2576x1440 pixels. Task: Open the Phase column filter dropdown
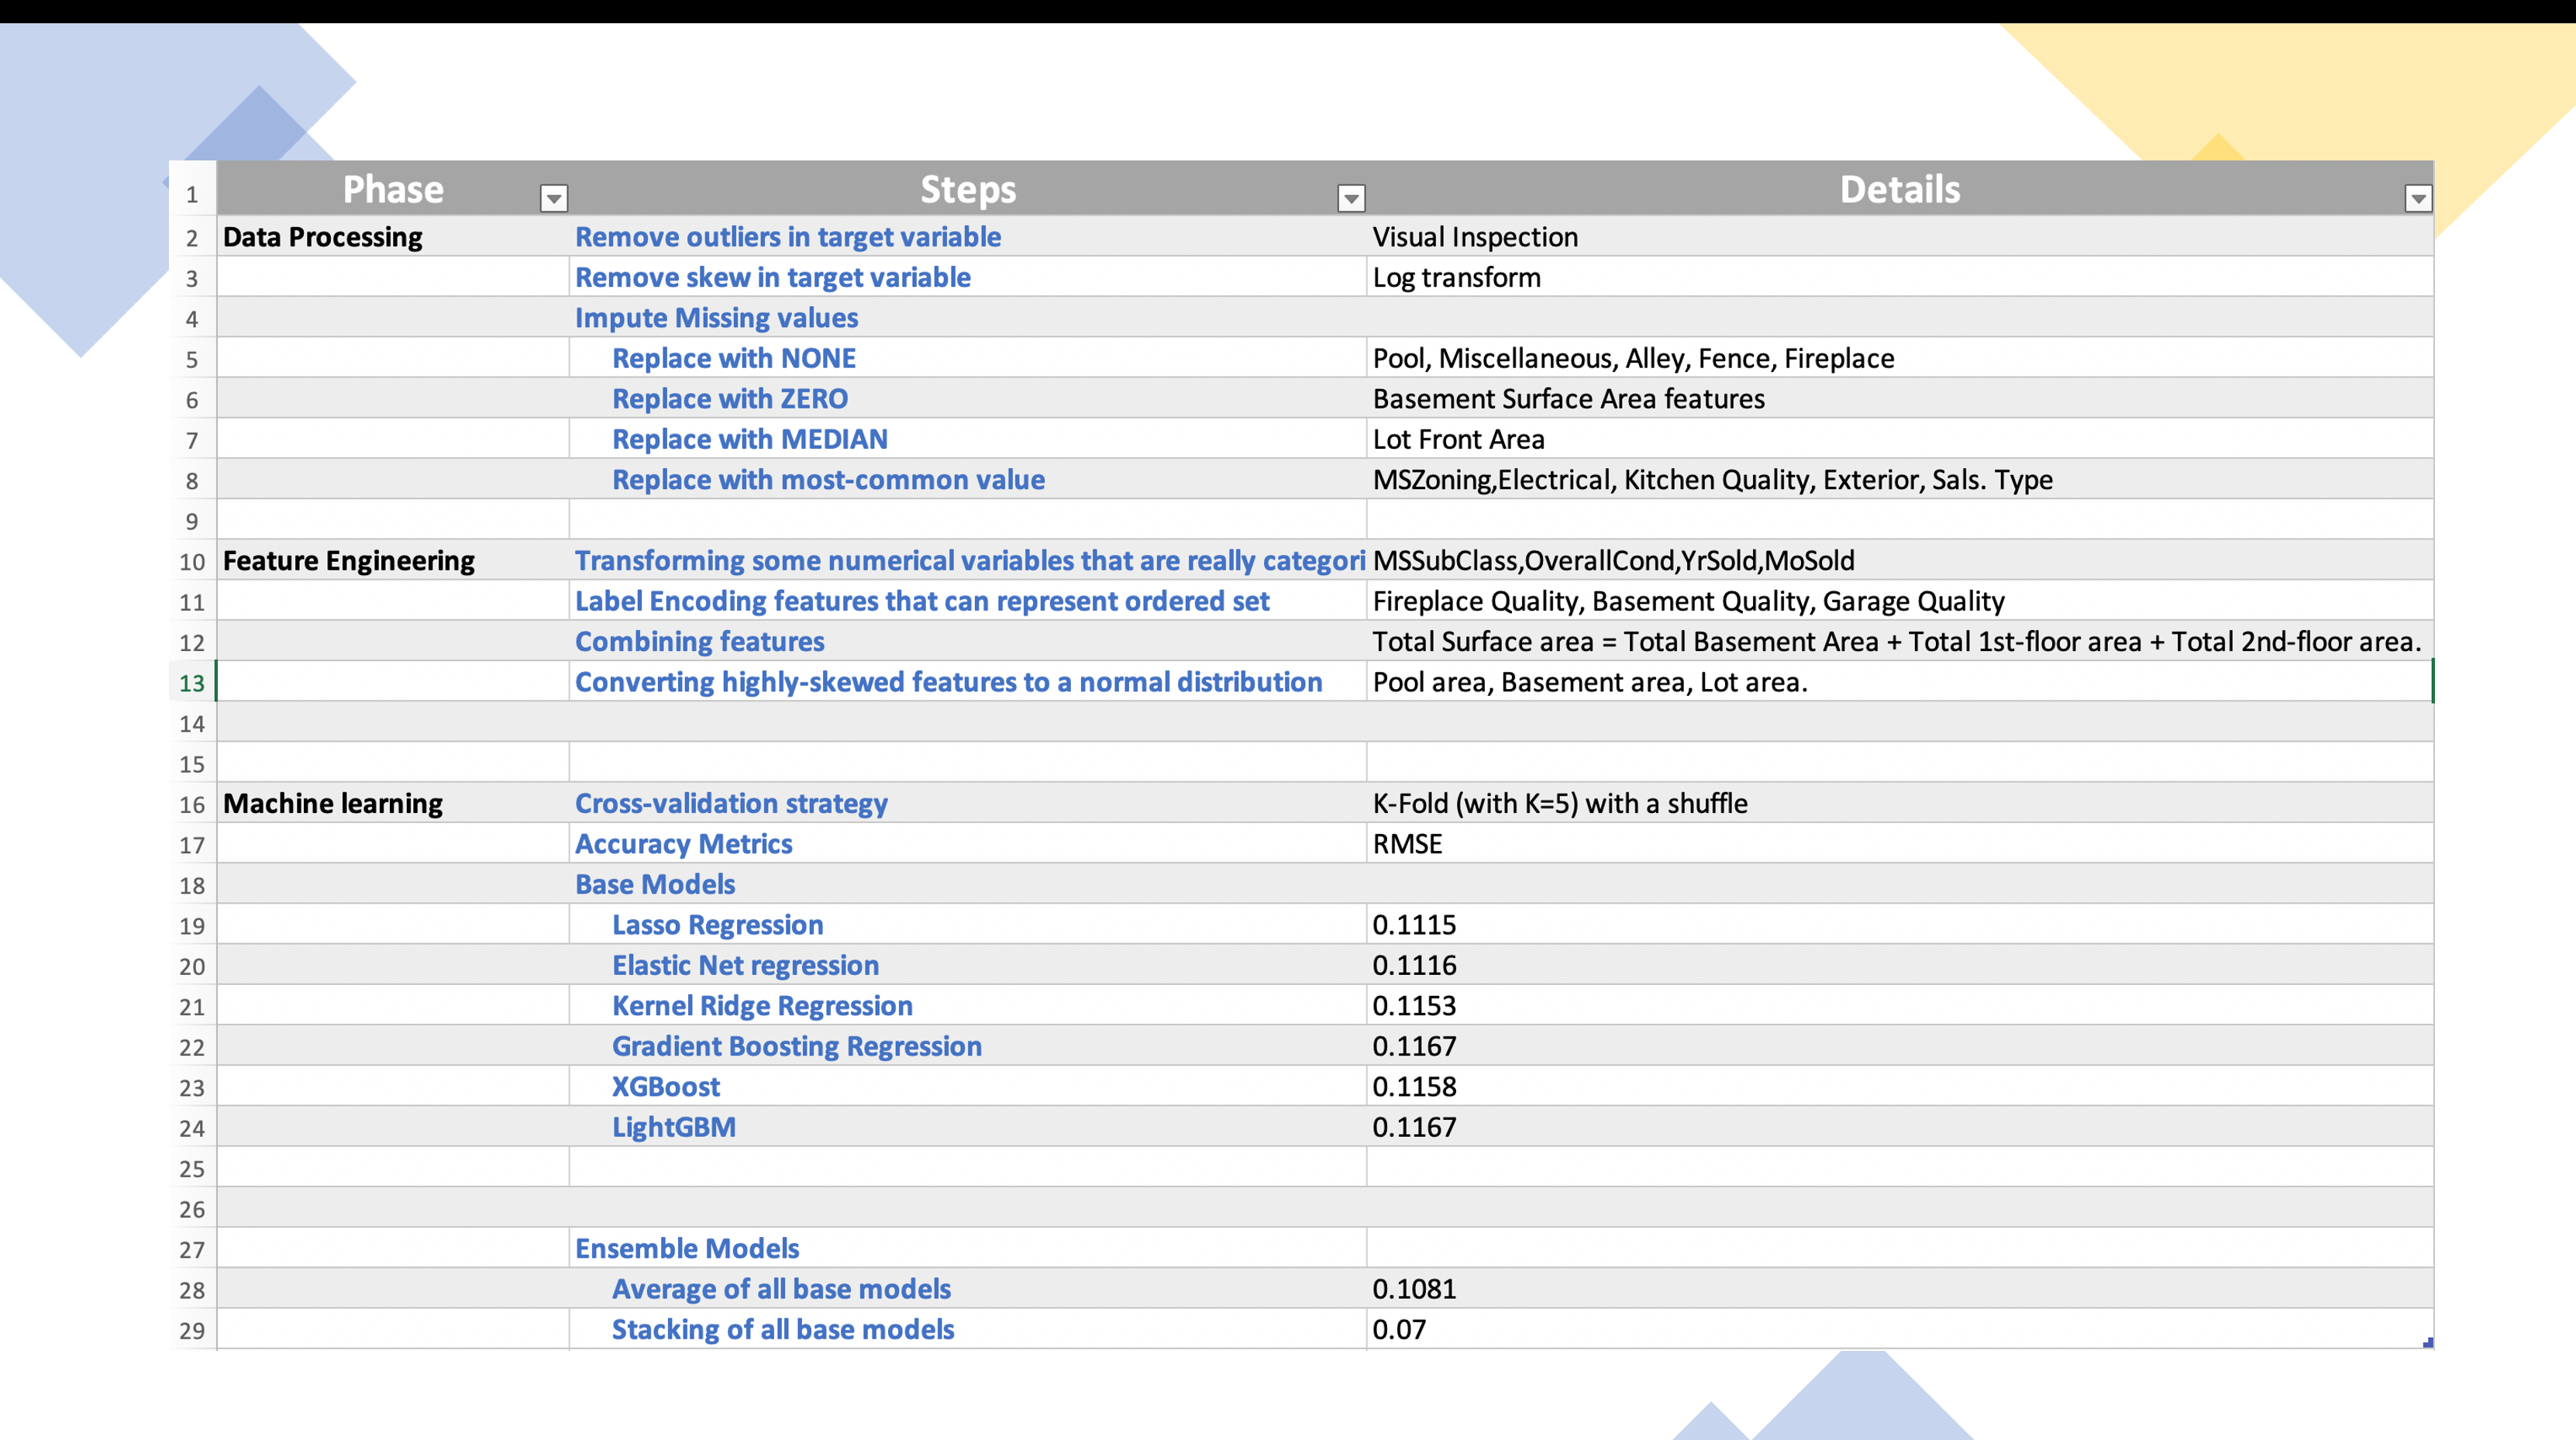pos(553,198)
